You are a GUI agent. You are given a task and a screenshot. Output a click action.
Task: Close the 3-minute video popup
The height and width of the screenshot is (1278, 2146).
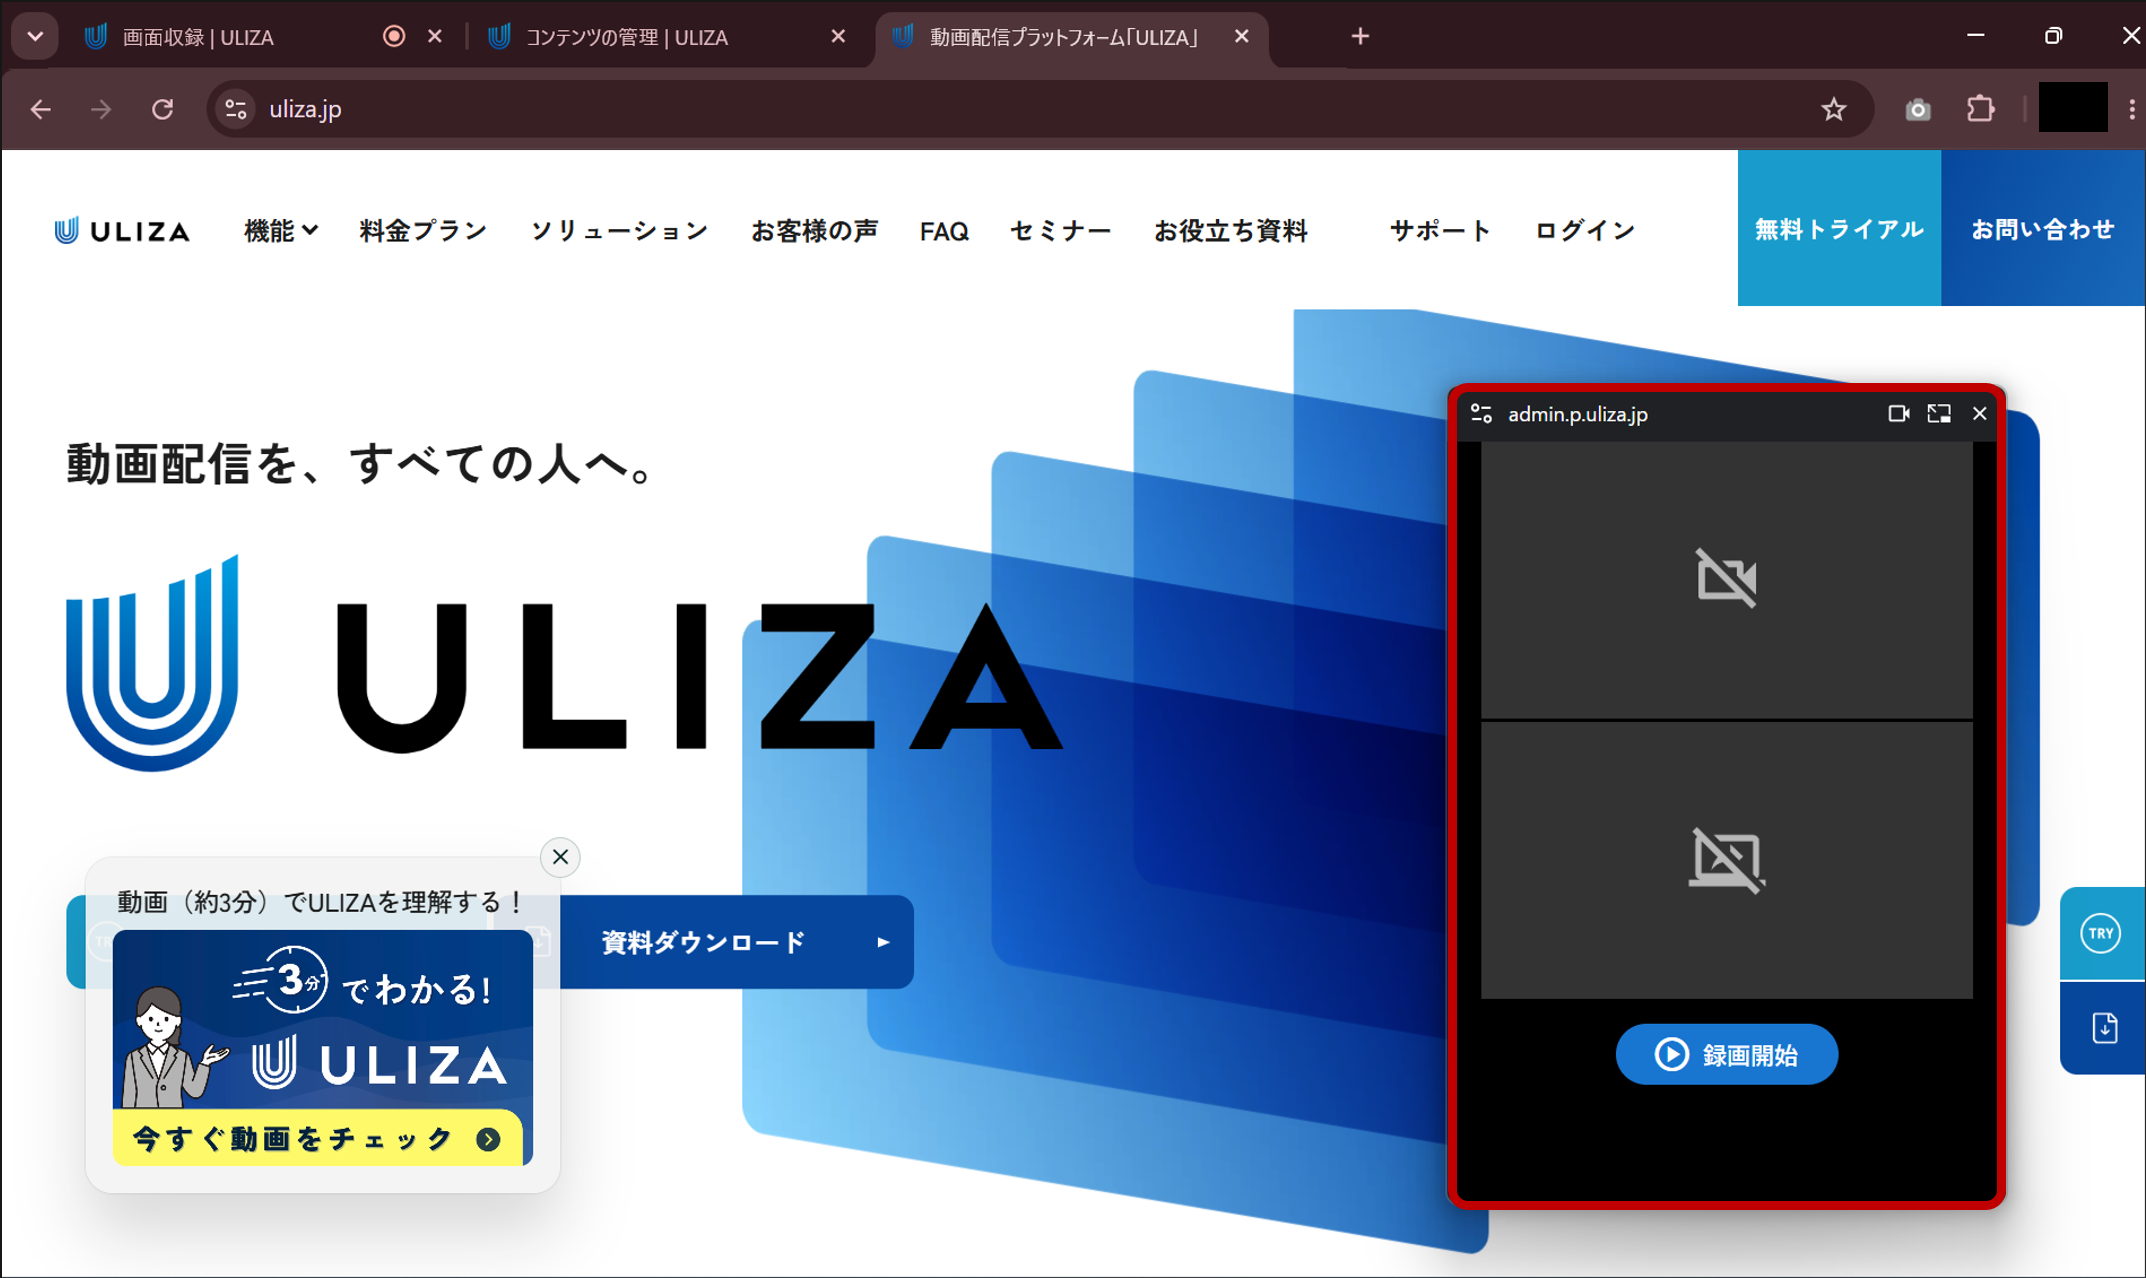(x=560, y=857)
